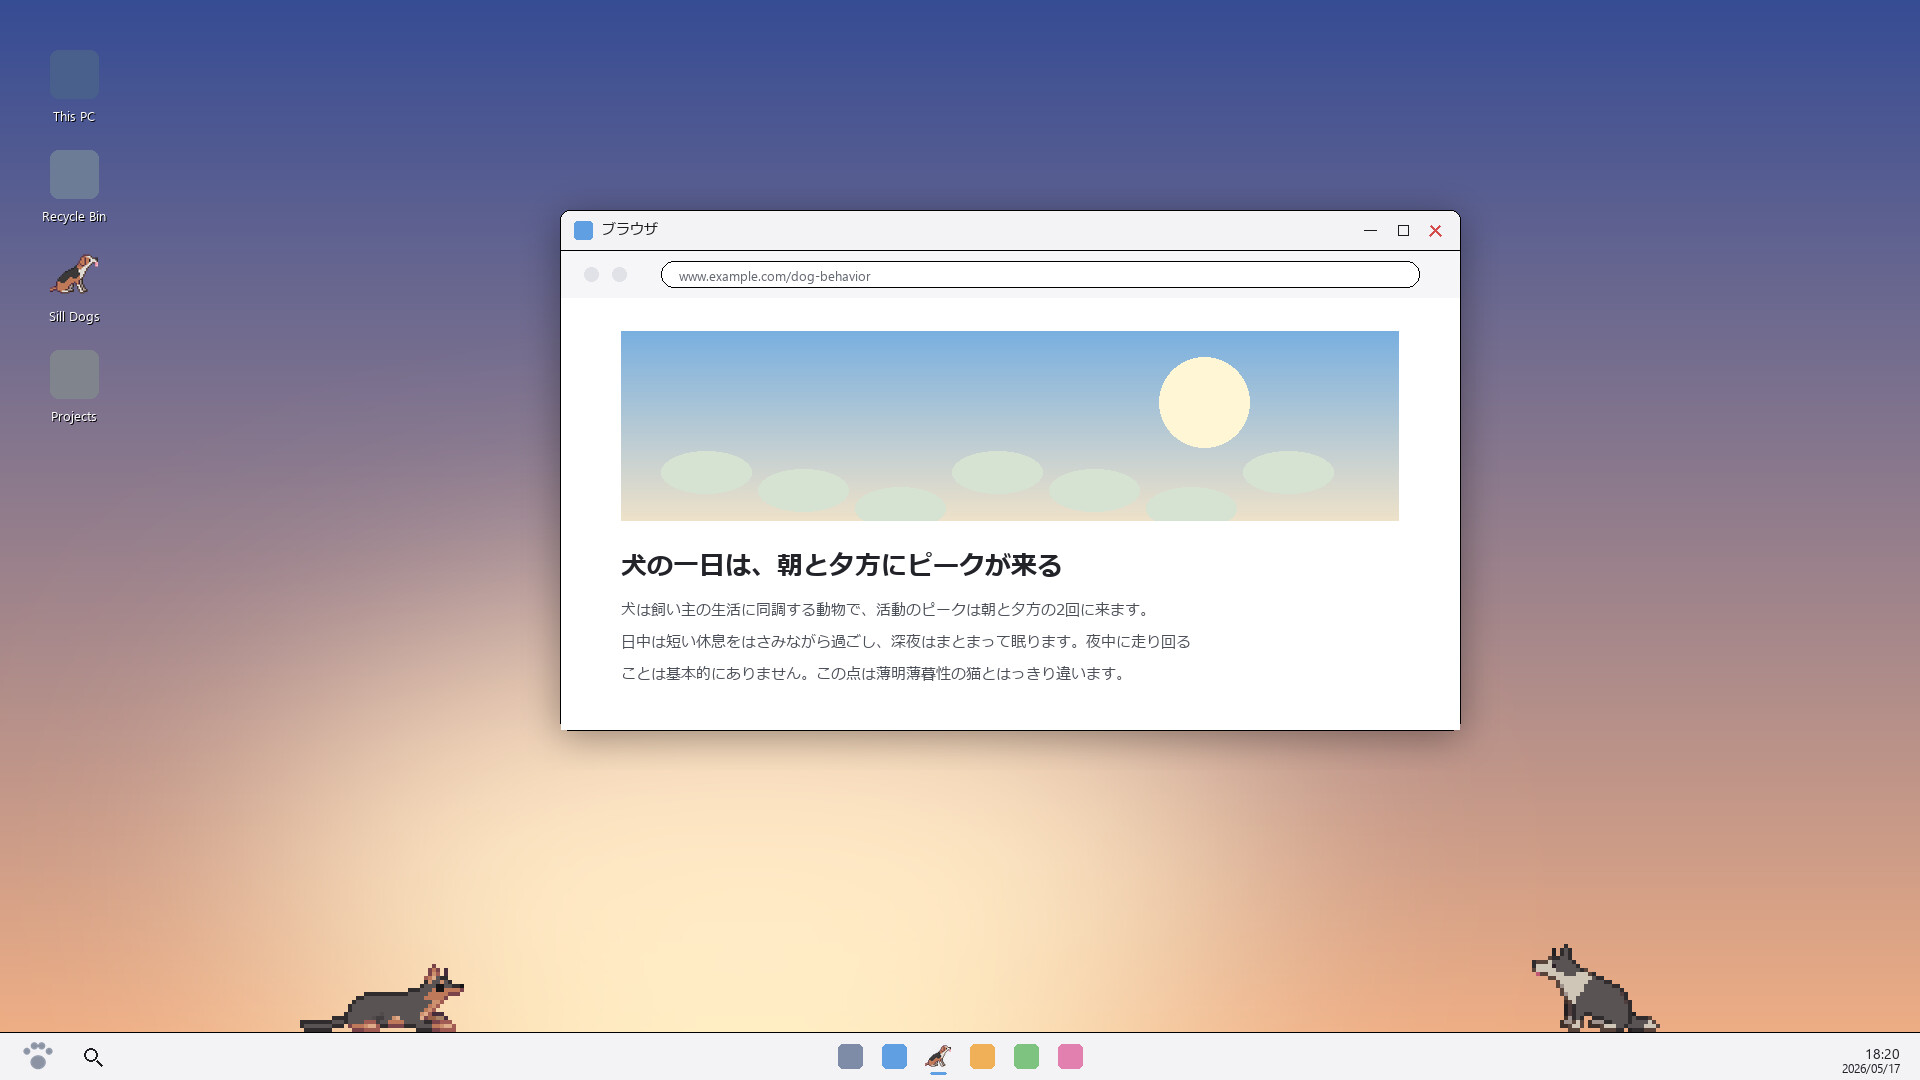This screenshot has width=1920, height=1080.
Task: Click the paragraph line starting ことは基本的に
Action: (875, 673)
